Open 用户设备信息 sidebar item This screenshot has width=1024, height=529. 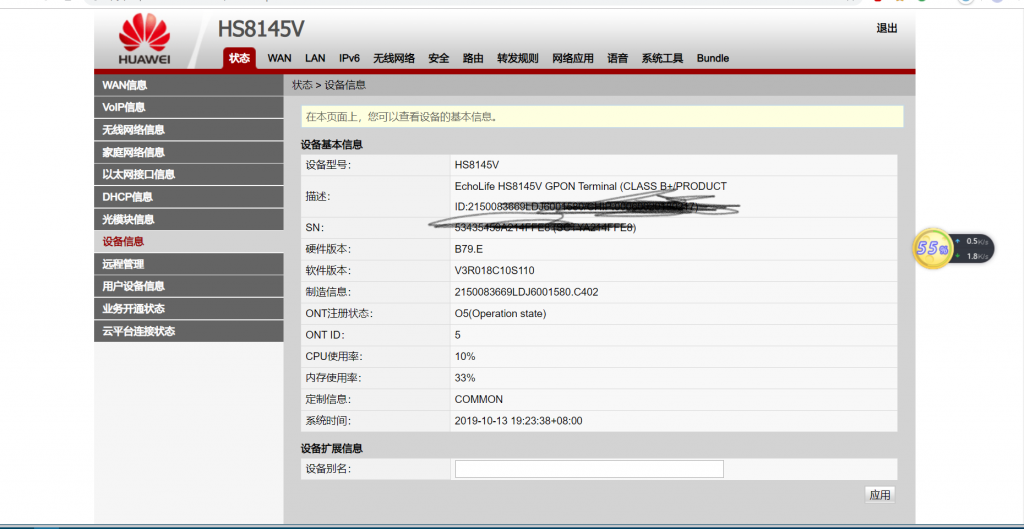[189, 286]
